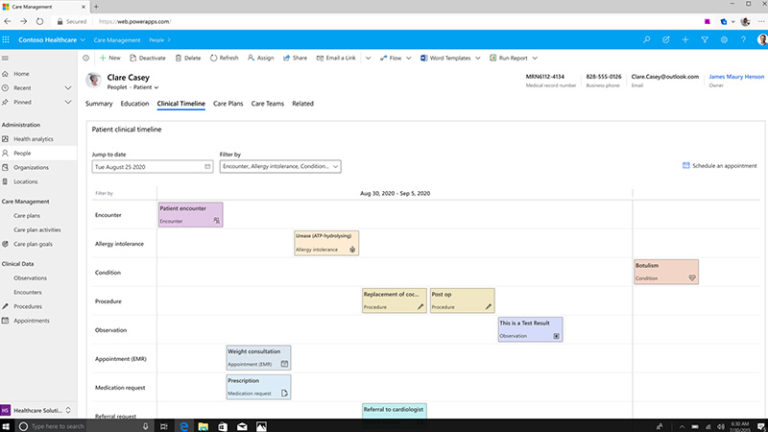Select the Clinical Timeline tab
Viewport: 768px width, 432px height.
click(x=181, y=103)
